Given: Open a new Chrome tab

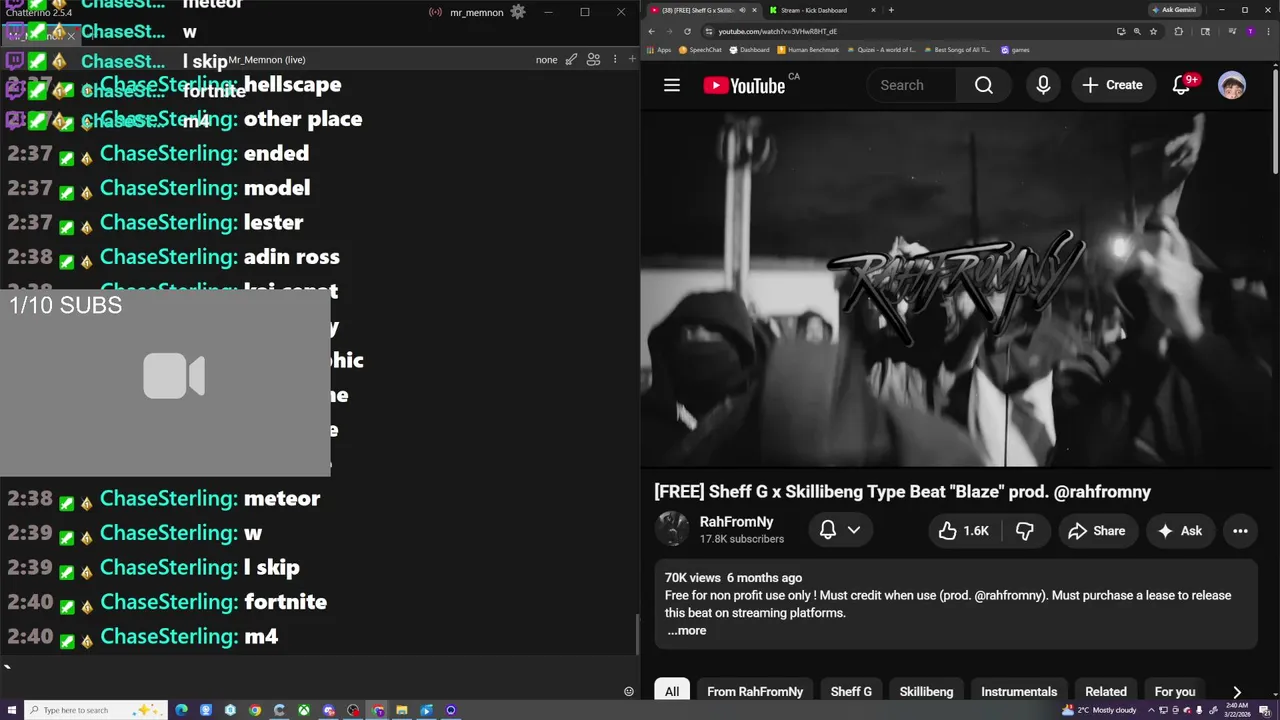Looking at the screenshot, I should 891,10.
